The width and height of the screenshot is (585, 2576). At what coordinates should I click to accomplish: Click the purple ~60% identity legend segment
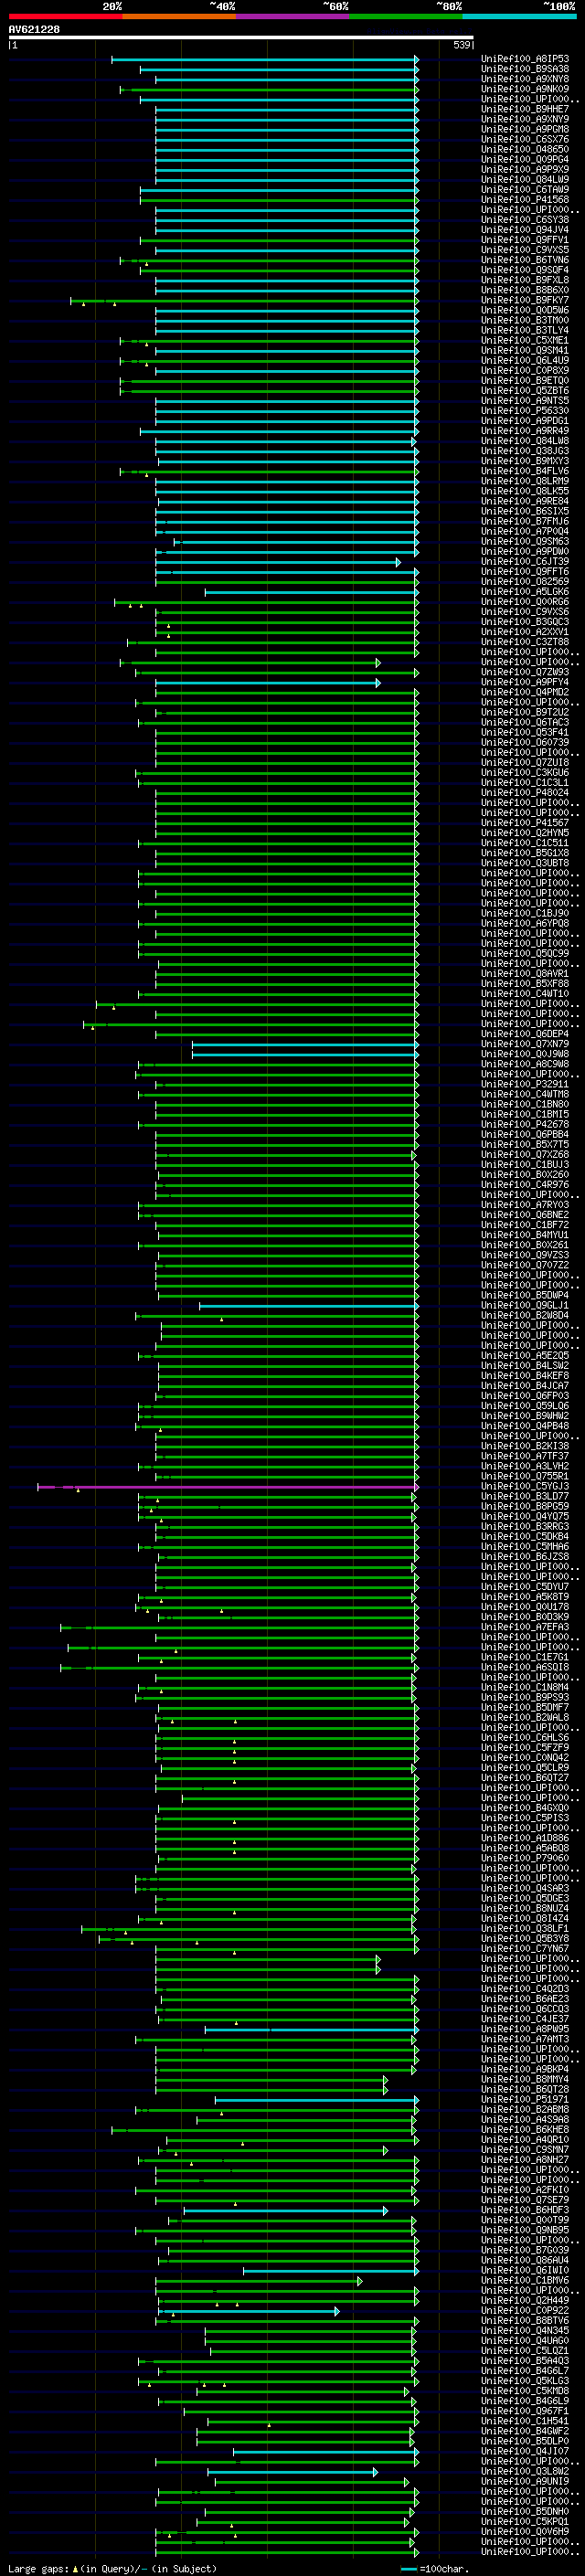(x=292, y=16)
